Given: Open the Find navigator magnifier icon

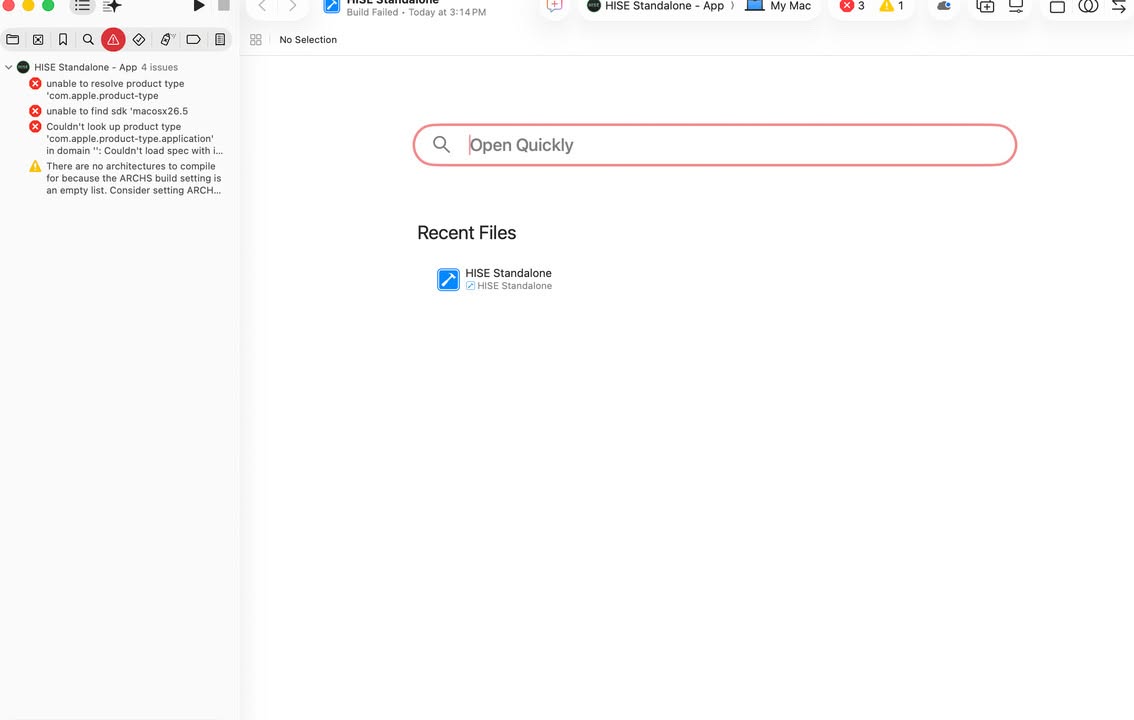Looking at the screenshot, I should pos(88,40).
